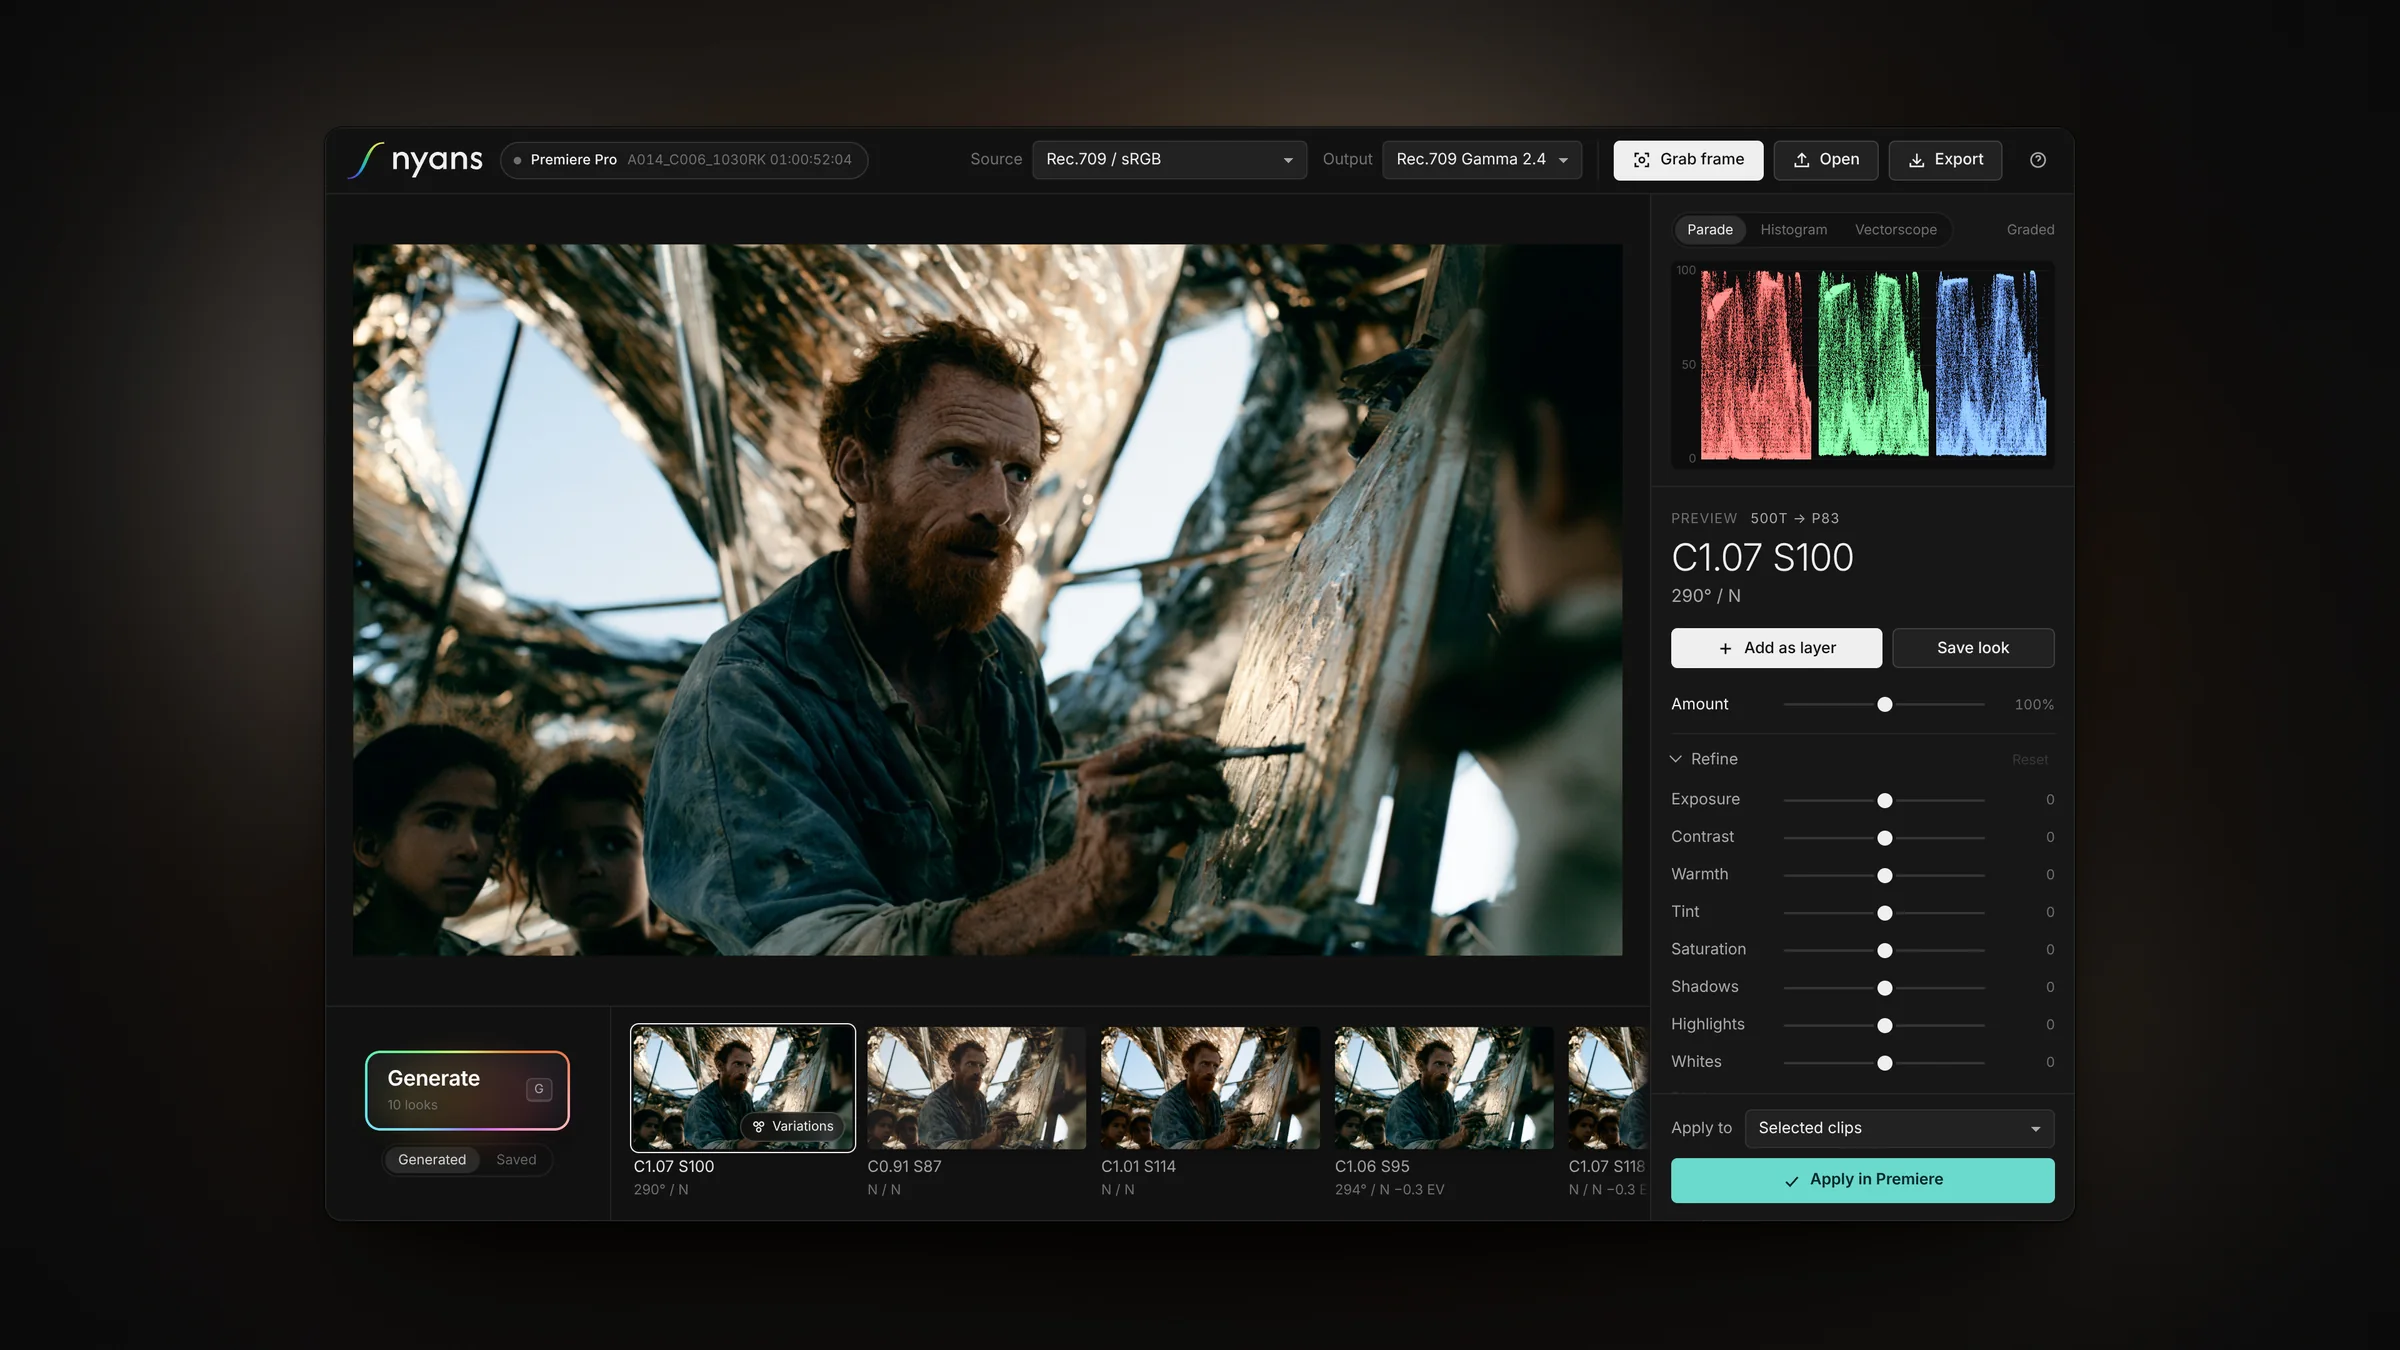Click Add as layer button

point(1776,648)
